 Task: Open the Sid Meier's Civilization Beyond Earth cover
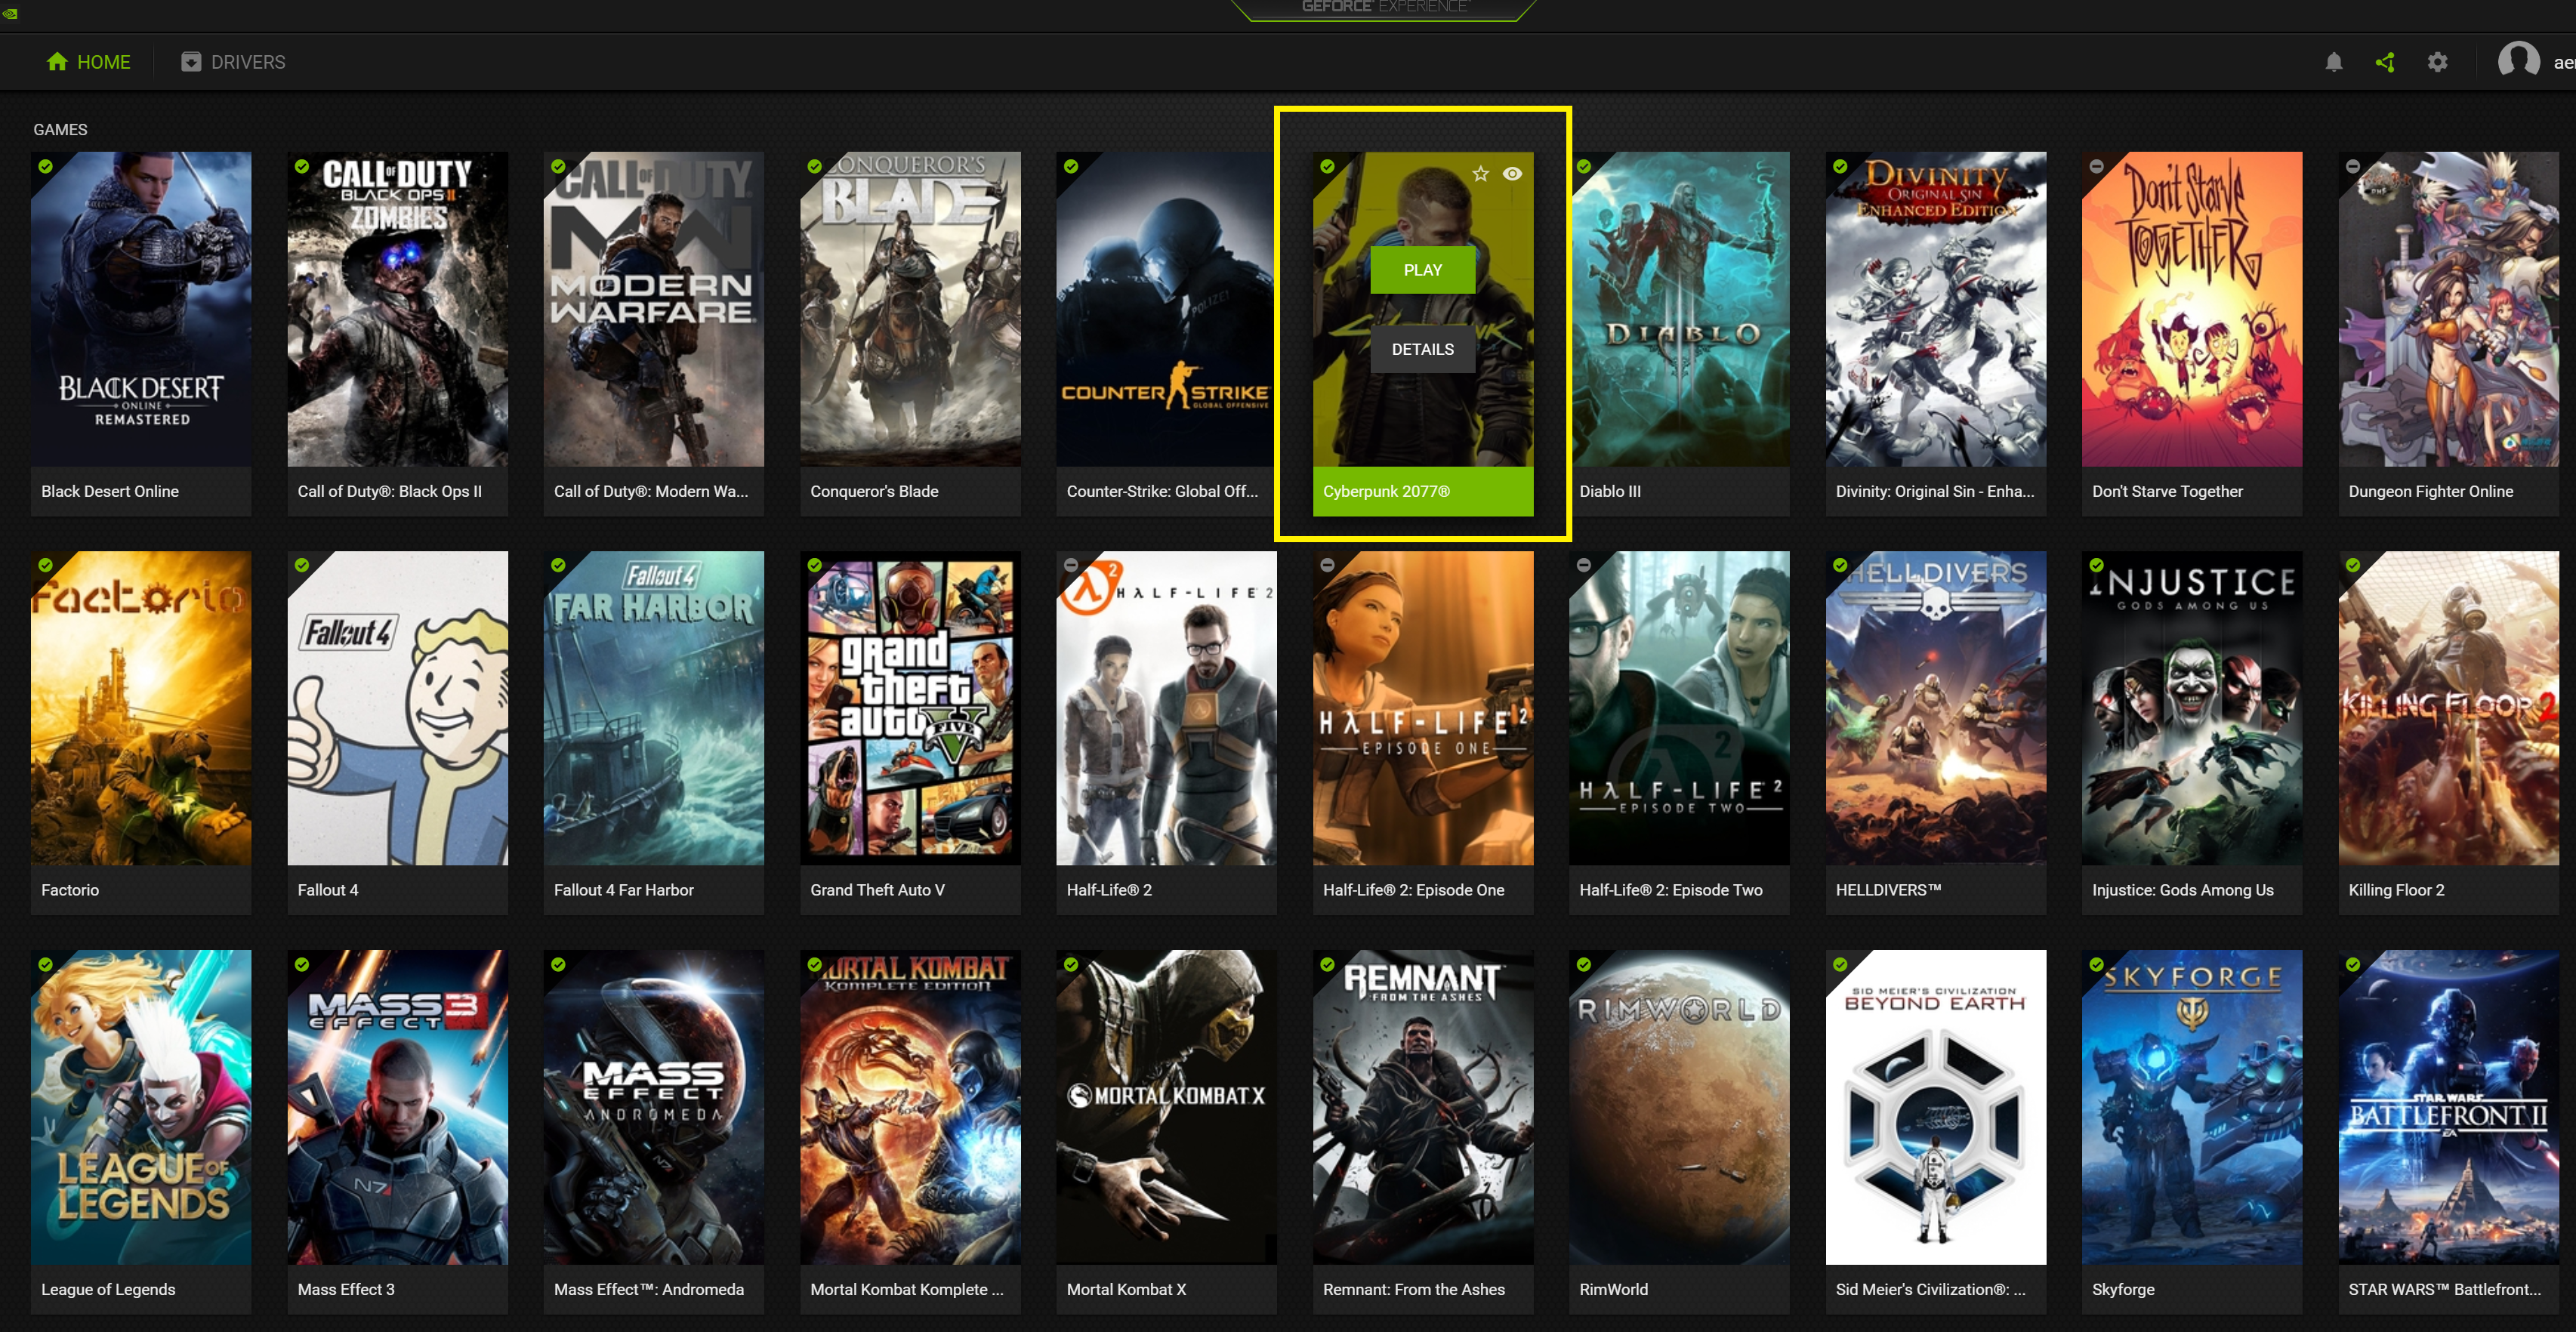tap(1936, 1107)
